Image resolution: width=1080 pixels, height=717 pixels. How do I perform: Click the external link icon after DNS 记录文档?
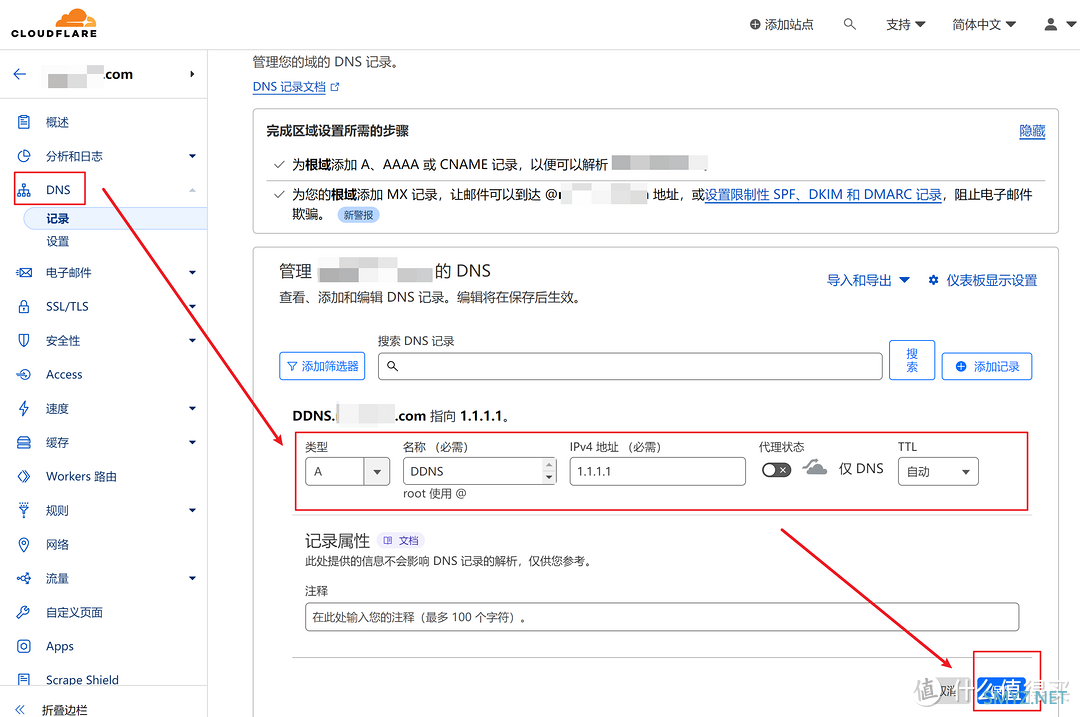point(335,87)
